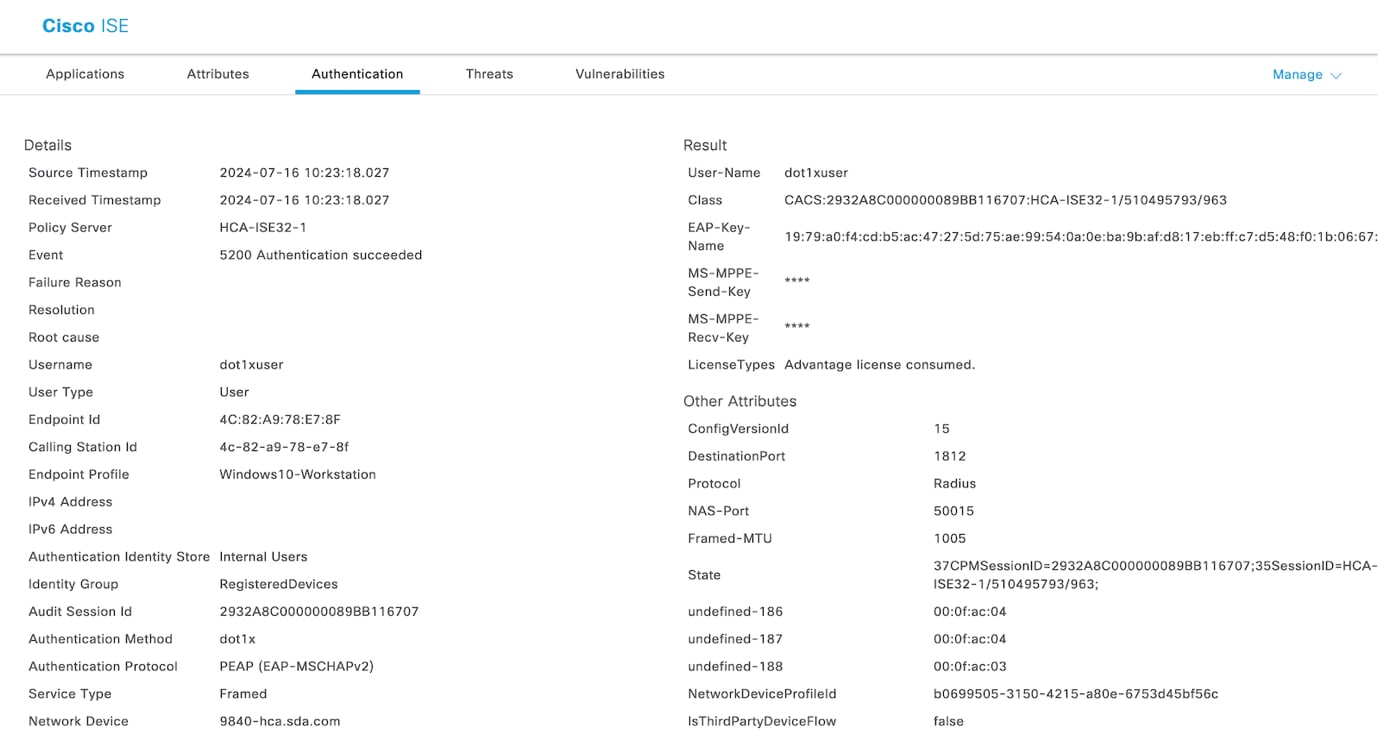The image size is (1378, 741).
Task: Click the Resolution label
Action: point(62,310)
